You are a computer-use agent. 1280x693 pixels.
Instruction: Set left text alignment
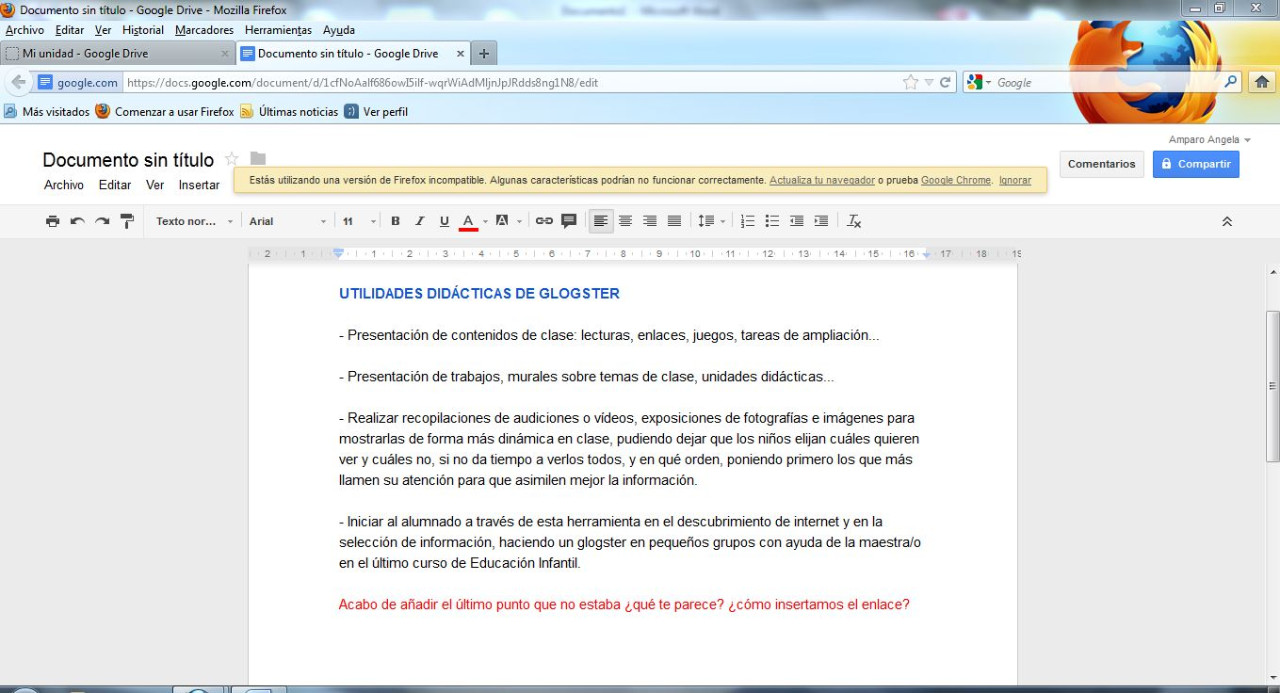pos(601,221)
